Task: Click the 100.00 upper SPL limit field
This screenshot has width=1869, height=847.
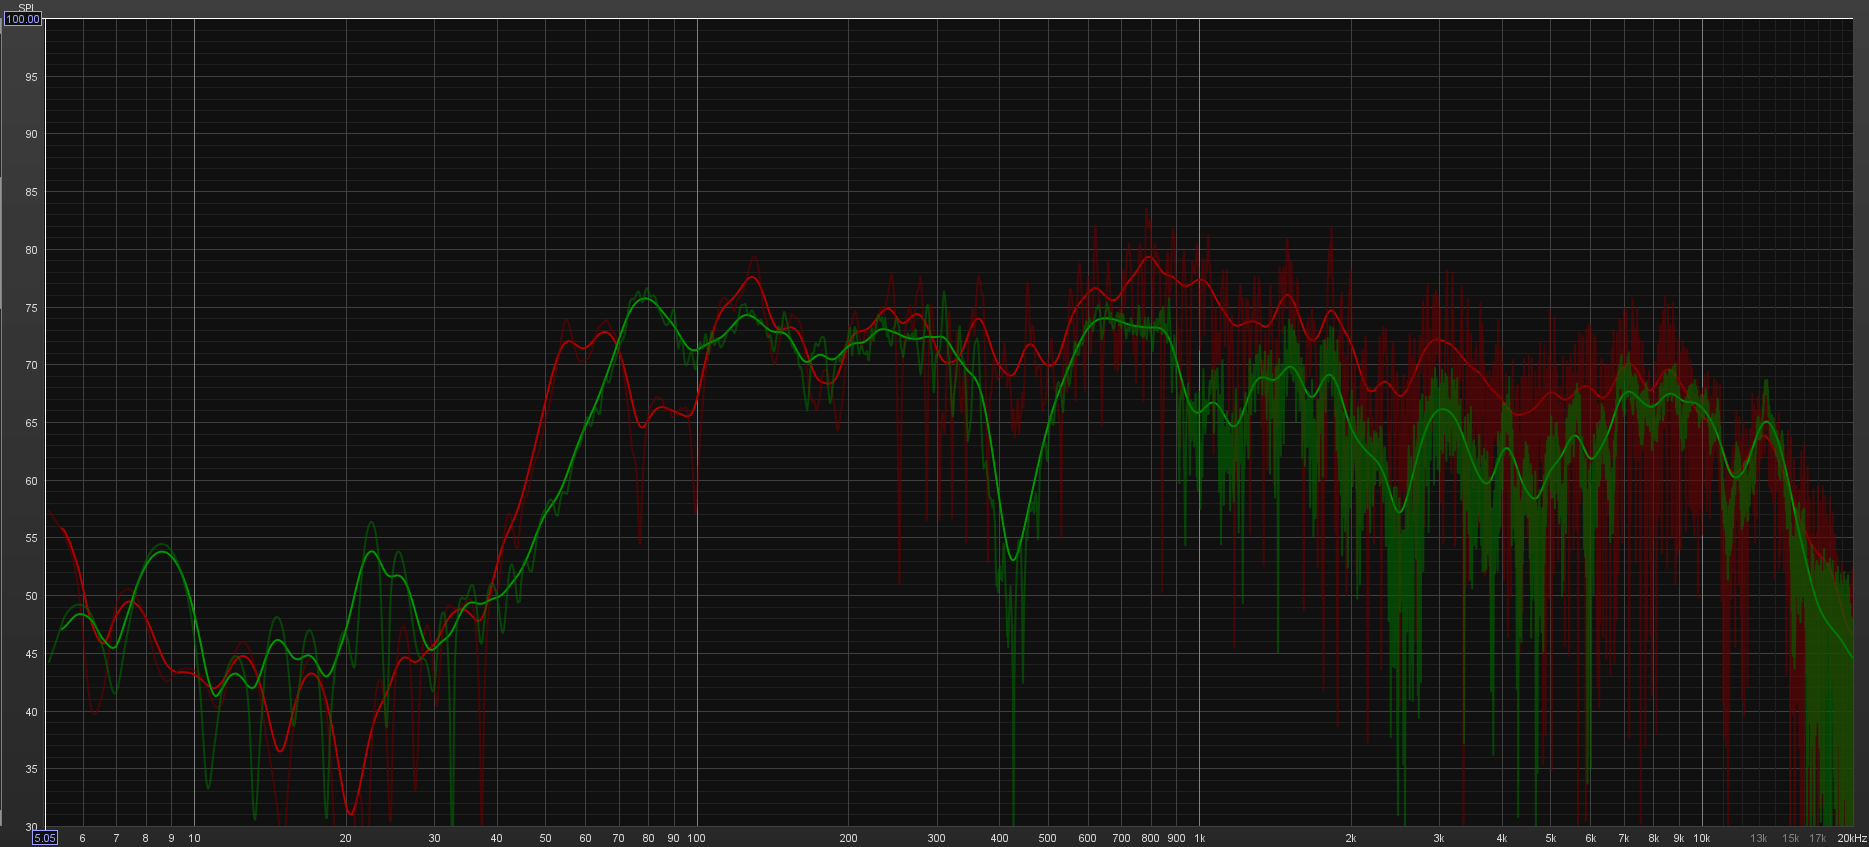Action: click(23, 19)
